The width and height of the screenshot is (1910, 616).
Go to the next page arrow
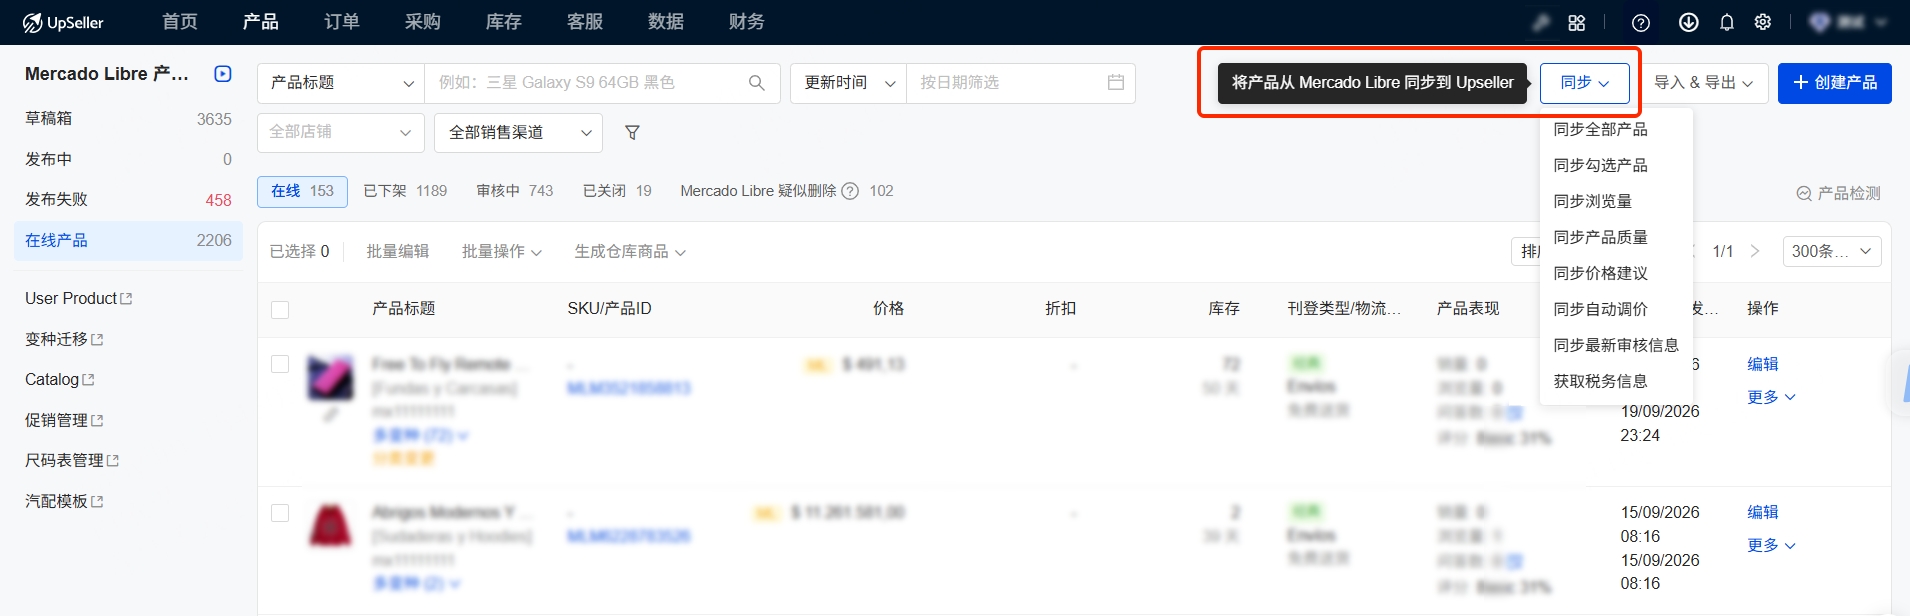pyautogui.click(x=1755, y=251)
